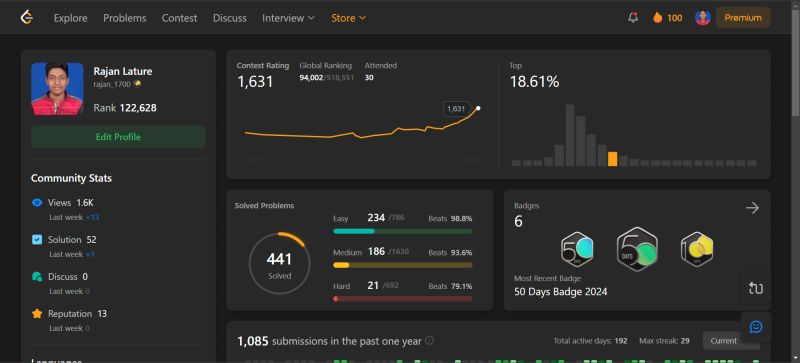Expand the Store dropdown menu
Image resolution: width=800 pixels, height=363 pixels.
(x=348, y=18)
